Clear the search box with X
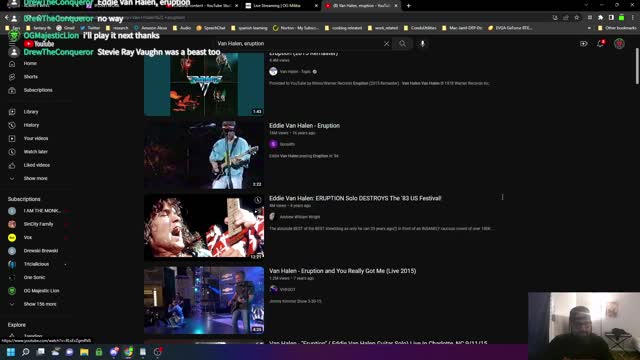Screen dimensions: 640x360 (386, 44)
